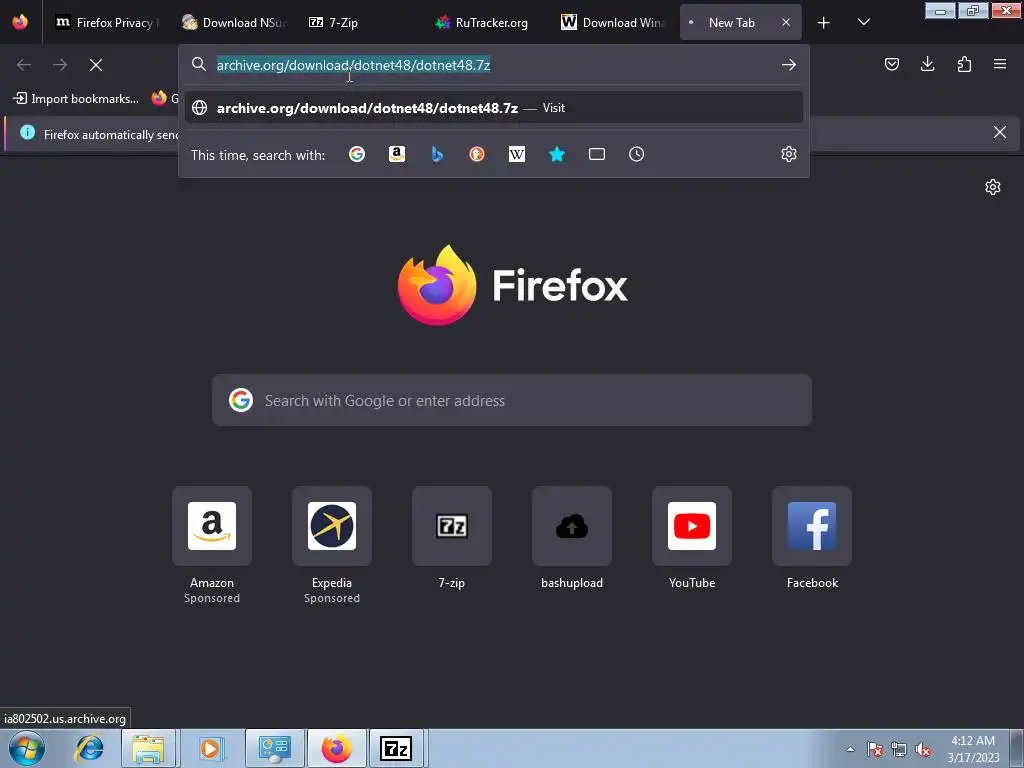Close the New Tab tab
Viewport: 1024px width, 768px height.
pyautogui.click(x=786, y=22)
